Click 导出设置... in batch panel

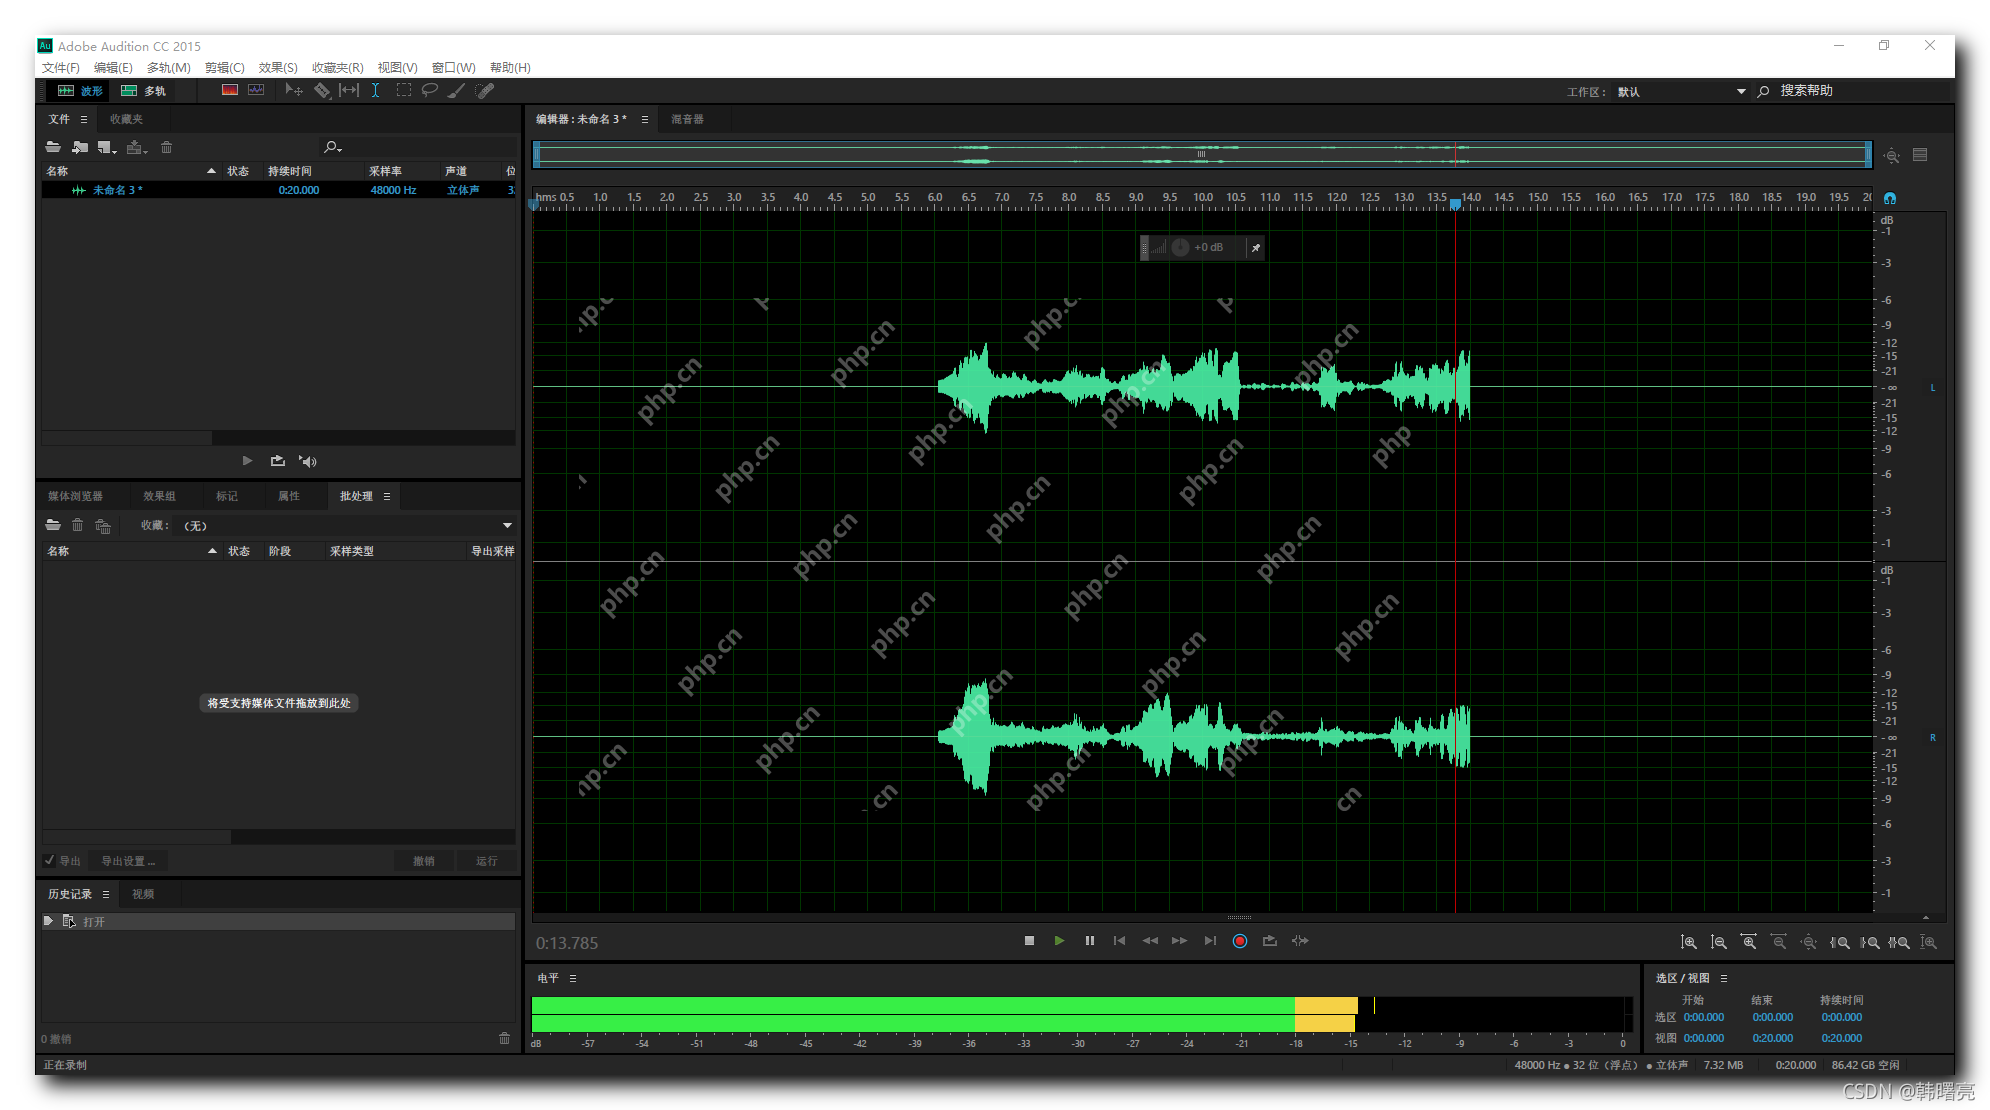click(x=127, y=860)
